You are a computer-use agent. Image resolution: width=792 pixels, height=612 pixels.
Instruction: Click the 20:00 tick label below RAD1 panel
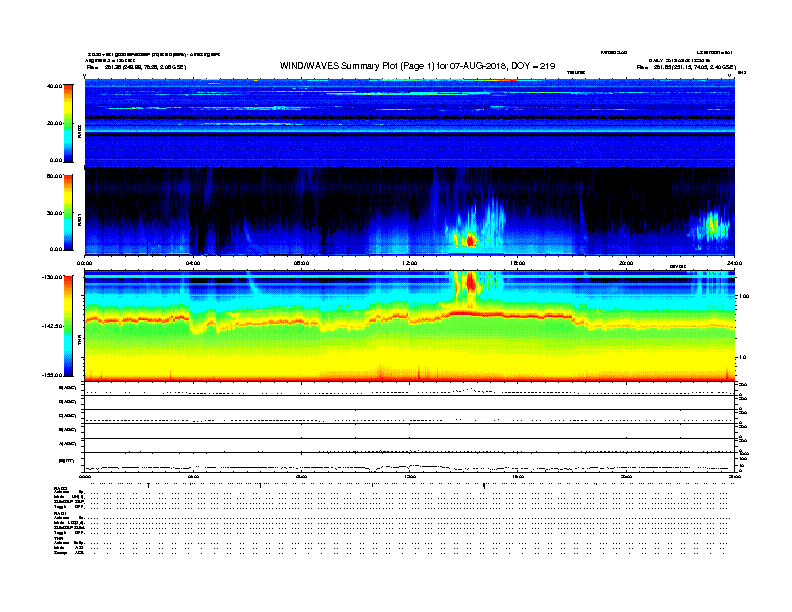[x=626, y=263]
